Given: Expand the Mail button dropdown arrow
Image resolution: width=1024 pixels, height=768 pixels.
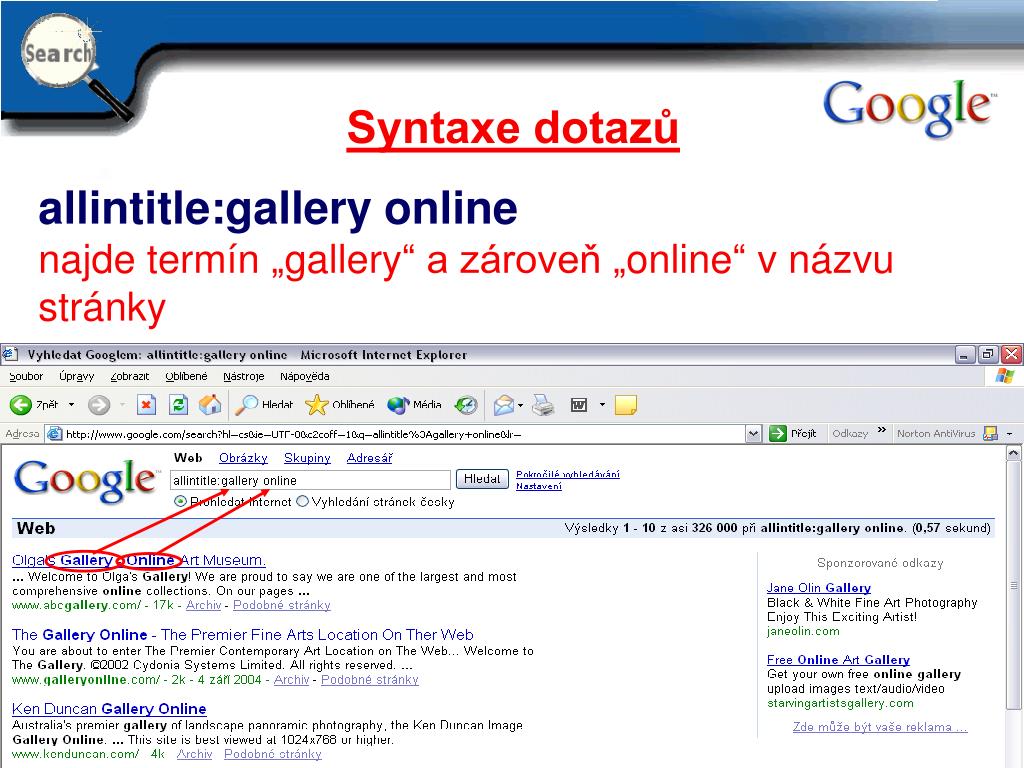Looking at the screenshot, I should coord(520,405).
